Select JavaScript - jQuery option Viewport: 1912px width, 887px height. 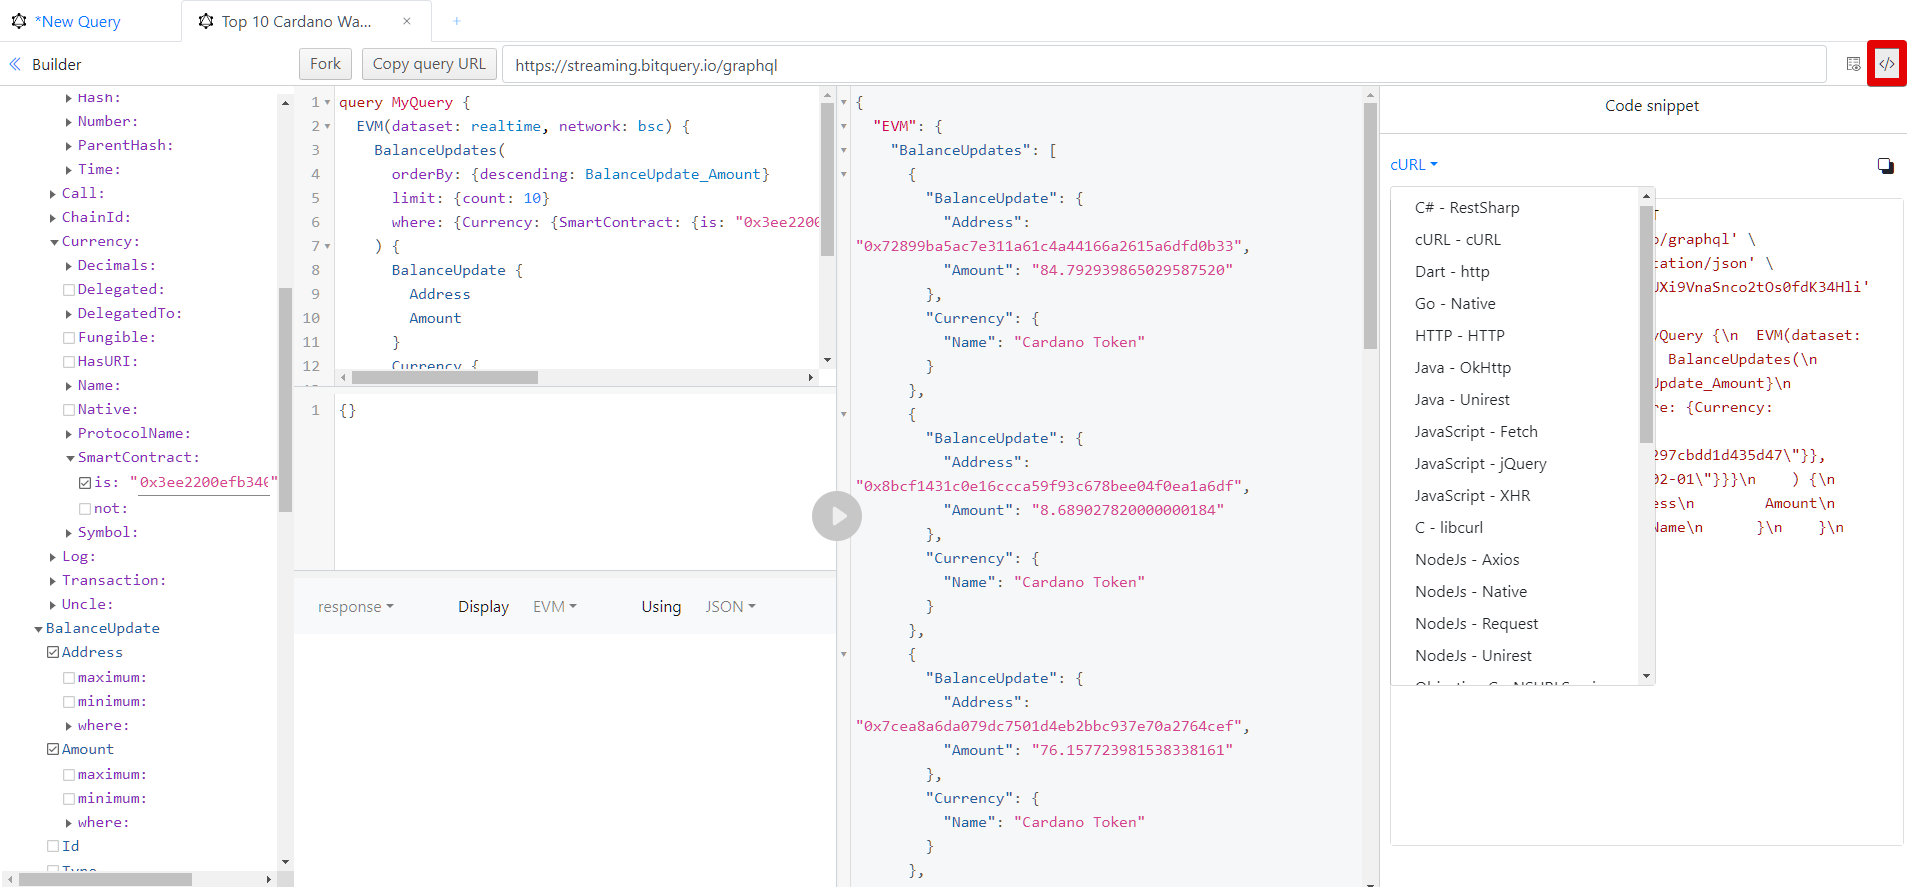[1480, 464]
